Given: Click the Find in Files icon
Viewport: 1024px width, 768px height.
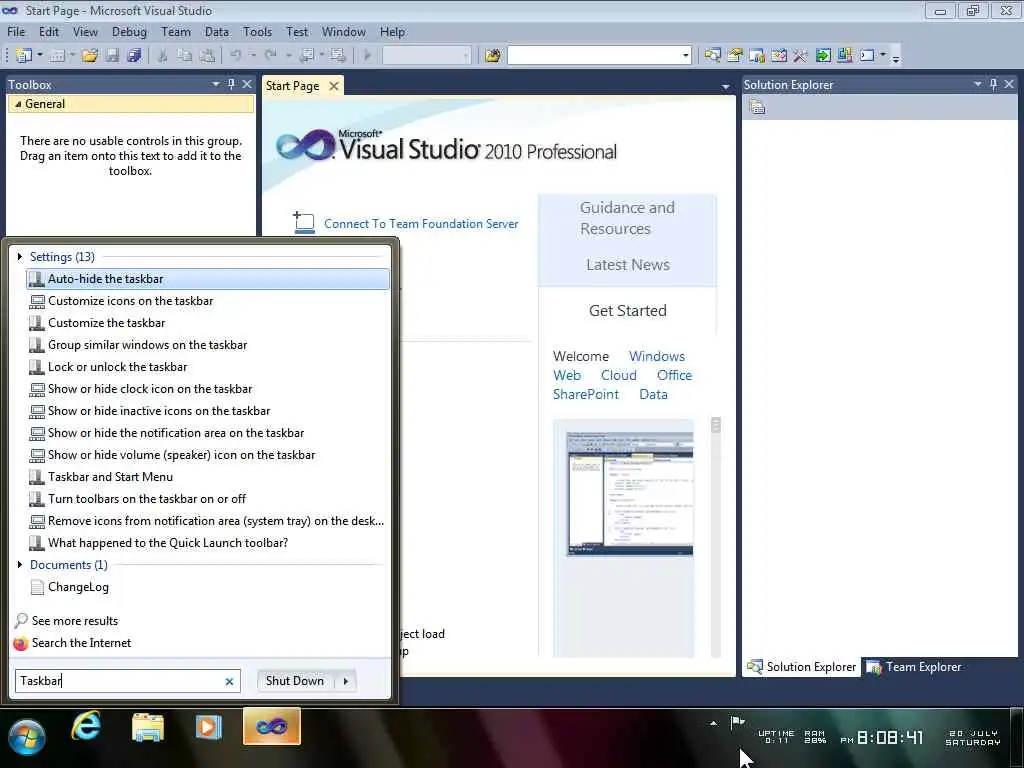Looking at the screenshot, I should (x=492, y=56).
